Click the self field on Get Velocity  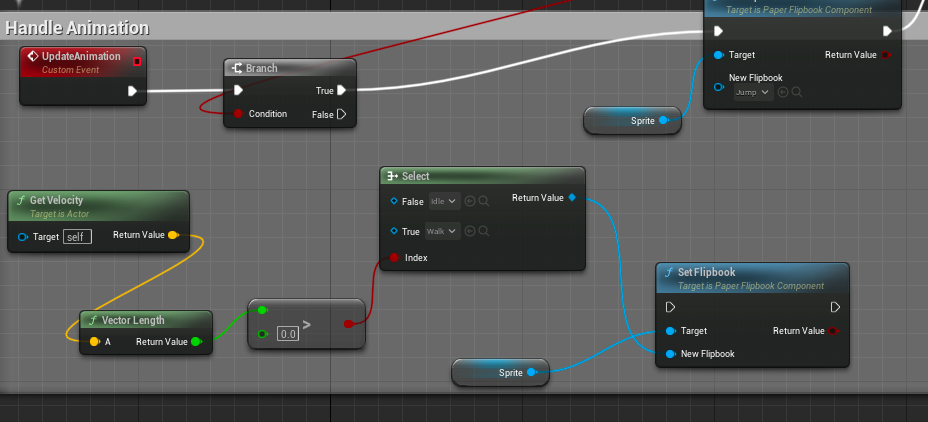(78, 237)
